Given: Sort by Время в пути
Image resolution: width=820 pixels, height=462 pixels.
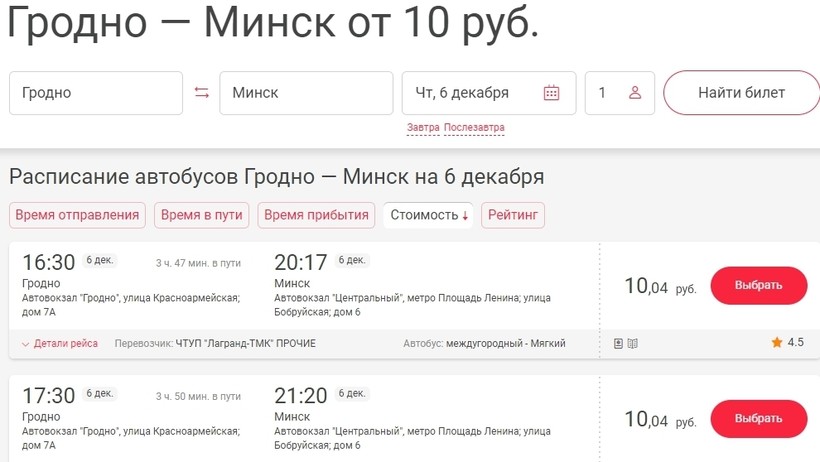Looking at the screenshot, I should click(201, 215).
